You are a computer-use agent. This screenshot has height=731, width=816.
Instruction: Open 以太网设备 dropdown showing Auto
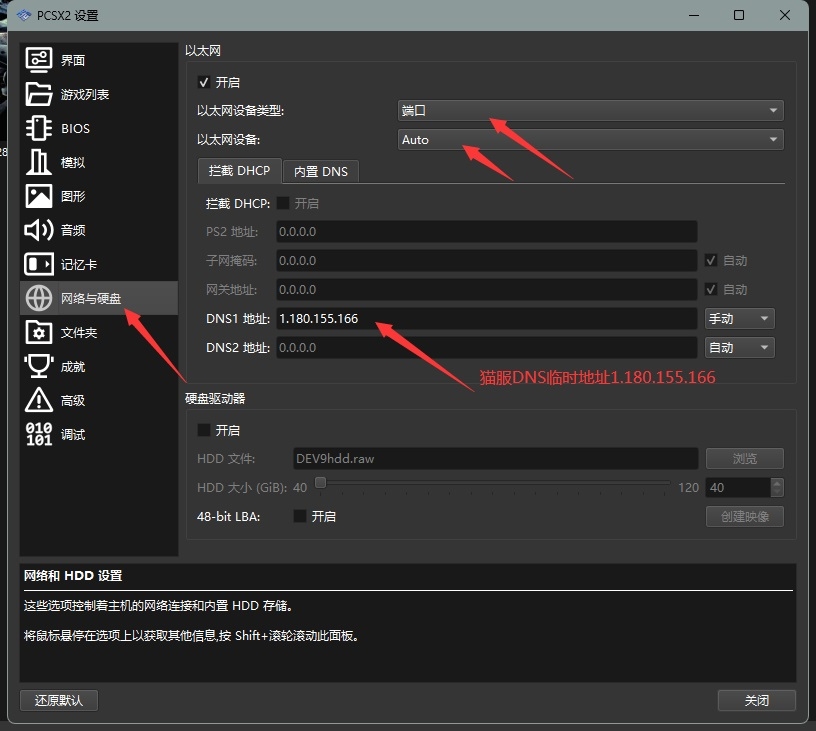[x=591, y=139]
